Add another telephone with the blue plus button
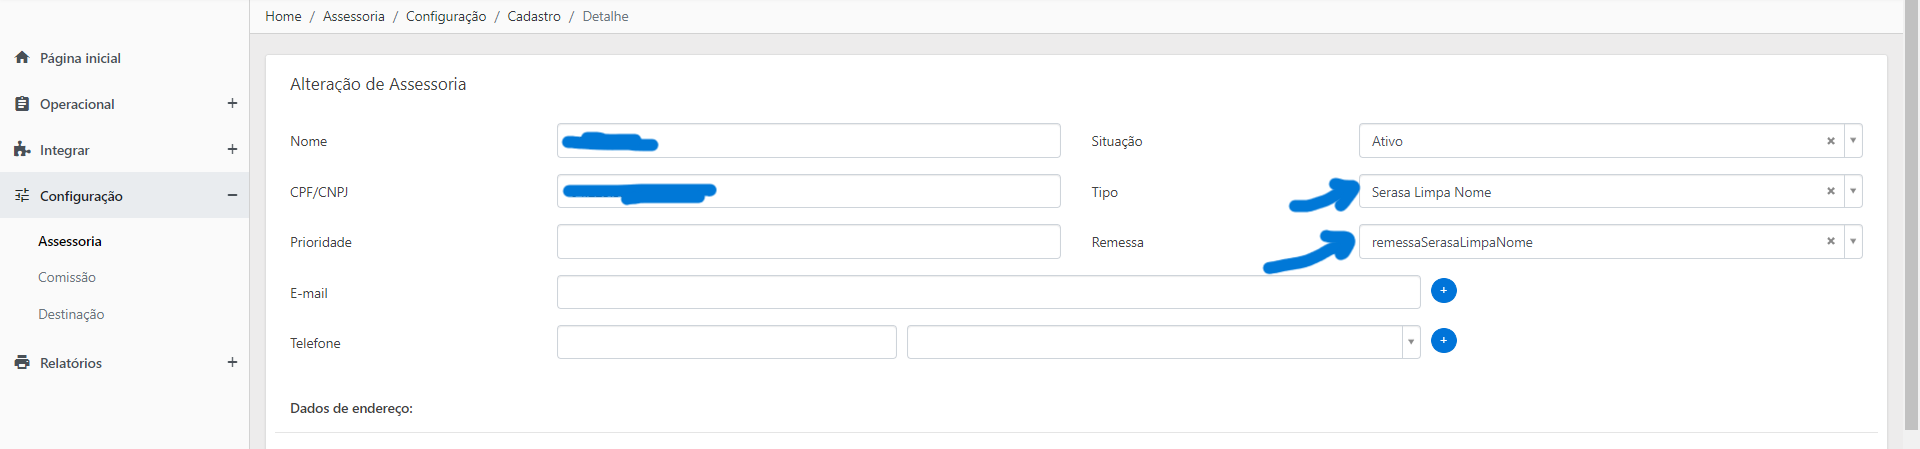 coord(1443,340)
